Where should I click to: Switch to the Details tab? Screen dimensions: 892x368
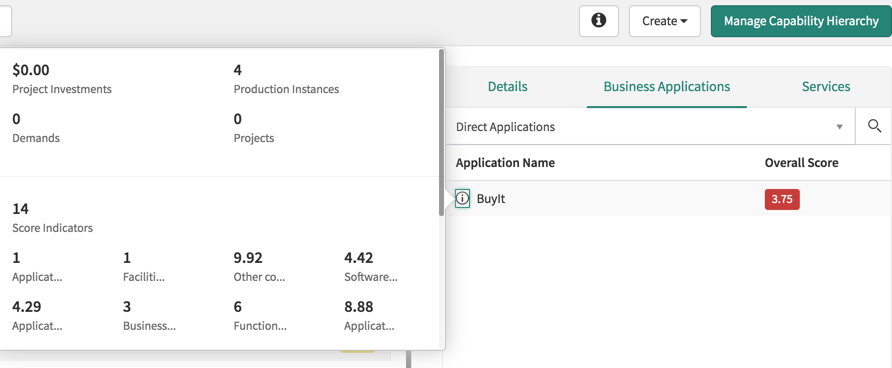[507, 86]
